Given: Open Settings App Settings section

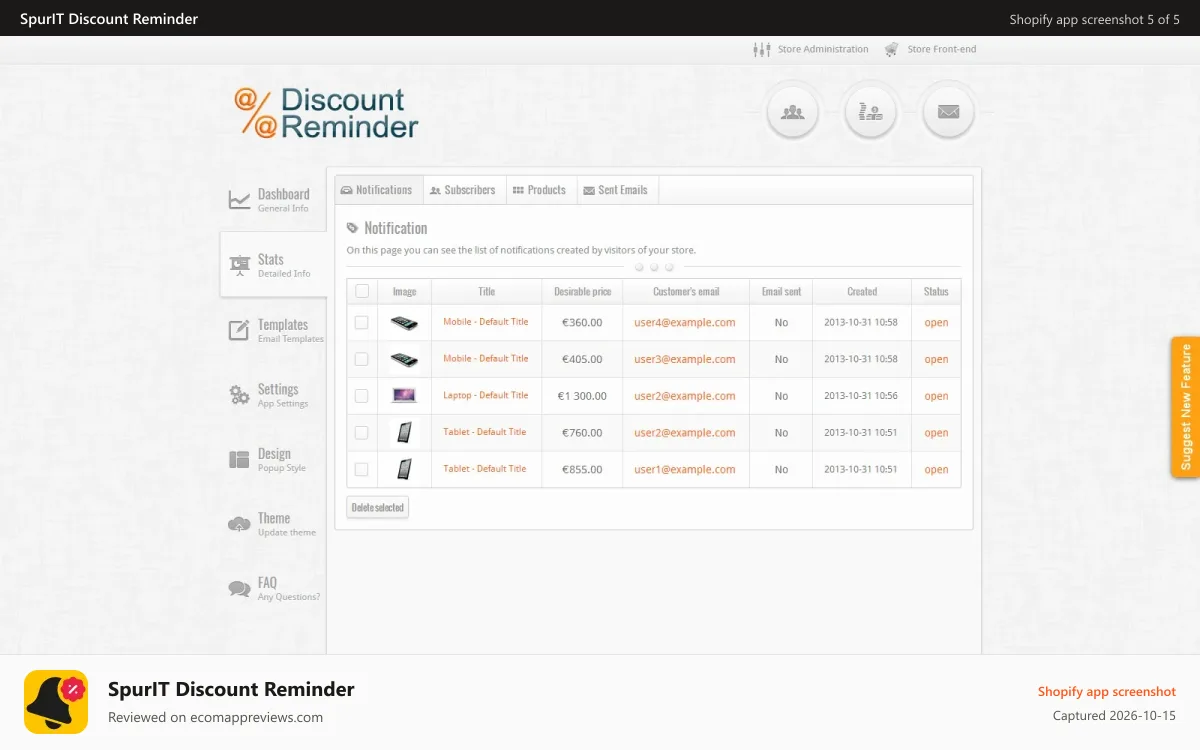Looking at the screenshot, I should 273,395.
